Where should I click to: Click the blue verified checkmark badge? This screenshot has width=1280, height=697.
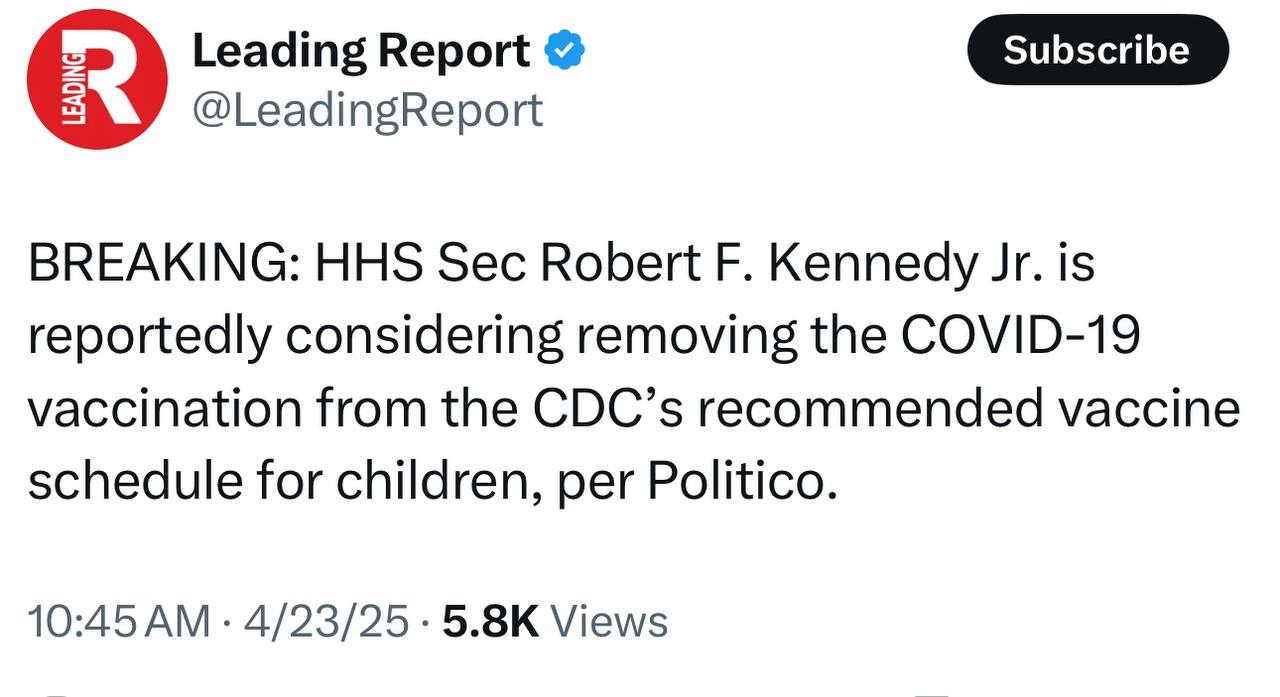(564, 51)
